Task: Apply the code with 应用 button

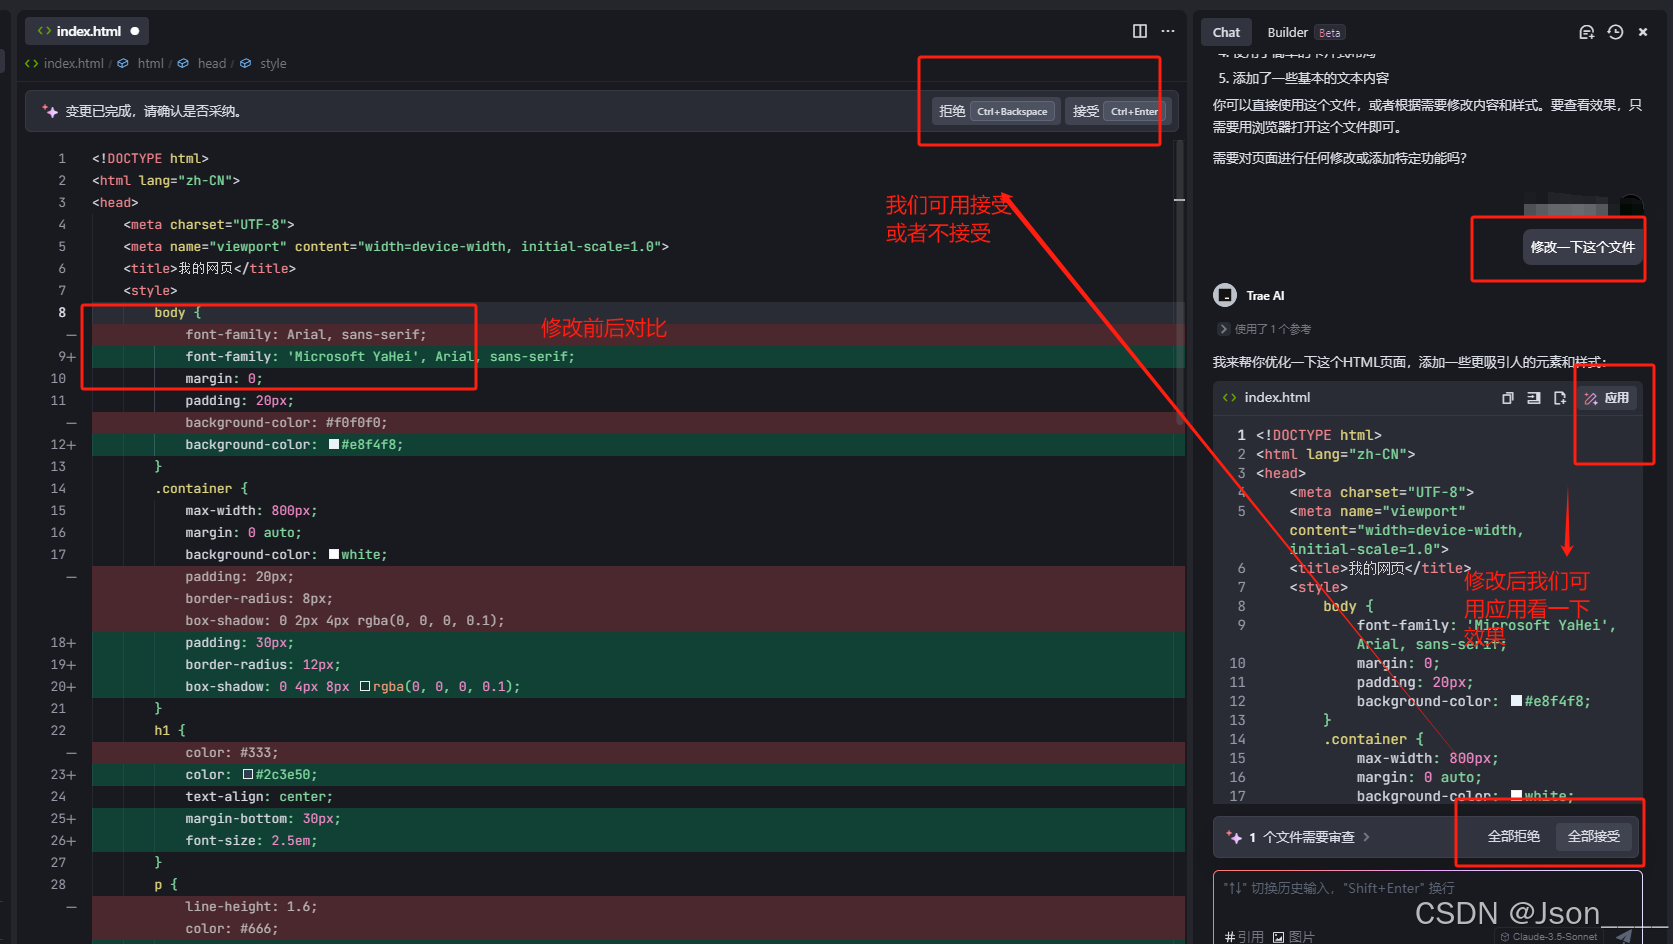Action: (1607, 398)
